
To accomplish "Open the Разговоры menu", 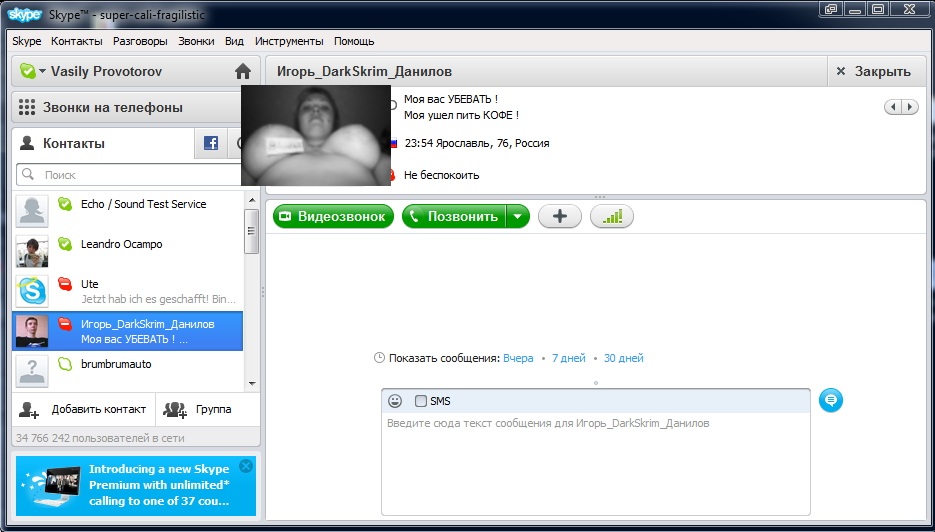I will [140, 41].
